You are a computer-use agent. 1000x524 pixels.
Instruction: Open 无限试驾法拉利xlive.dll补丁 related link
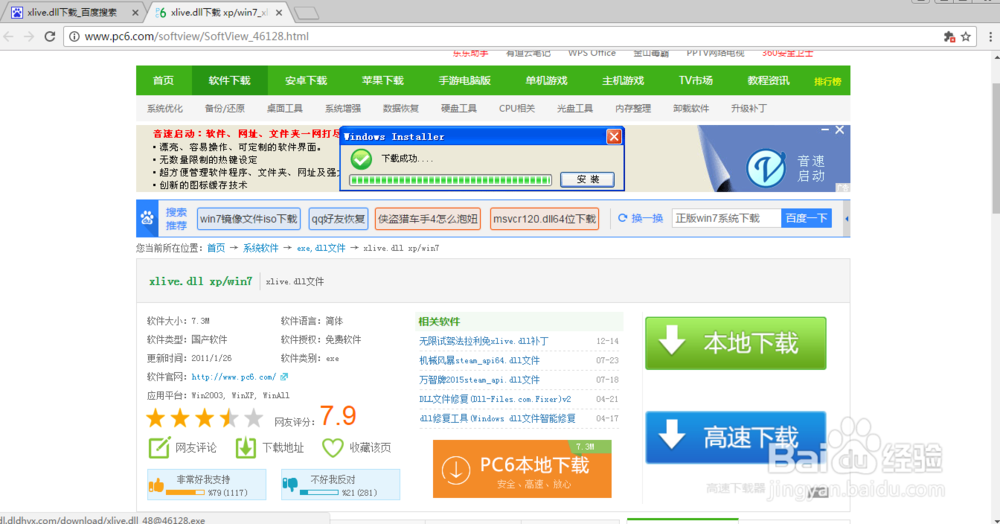pyautogui.click(x=483, y=341)
